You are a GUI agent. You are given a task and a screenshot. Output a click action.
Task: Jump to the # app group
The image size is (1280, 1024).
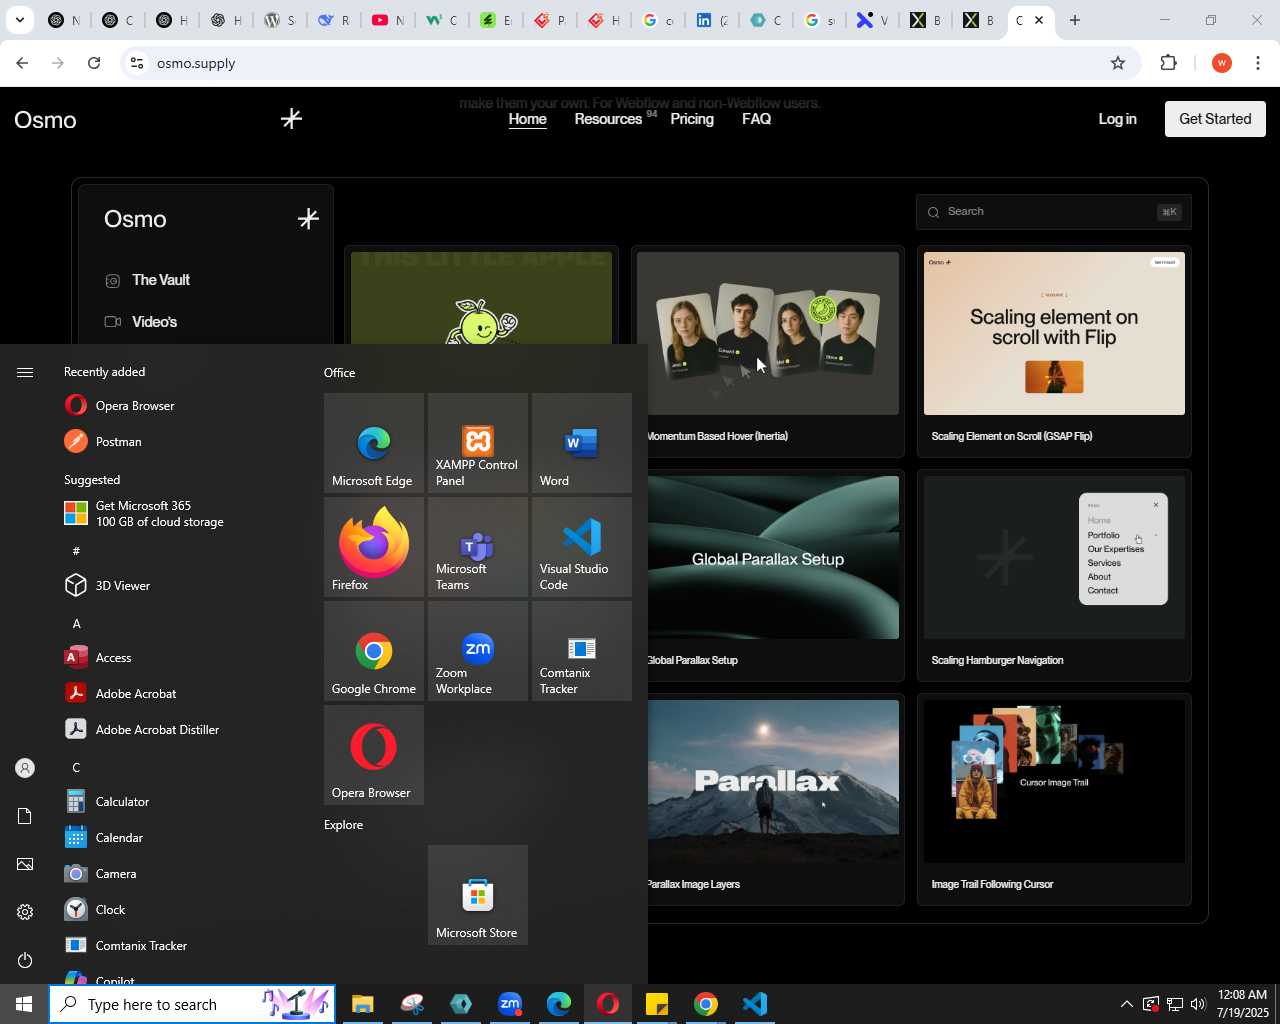pos(76,552)
